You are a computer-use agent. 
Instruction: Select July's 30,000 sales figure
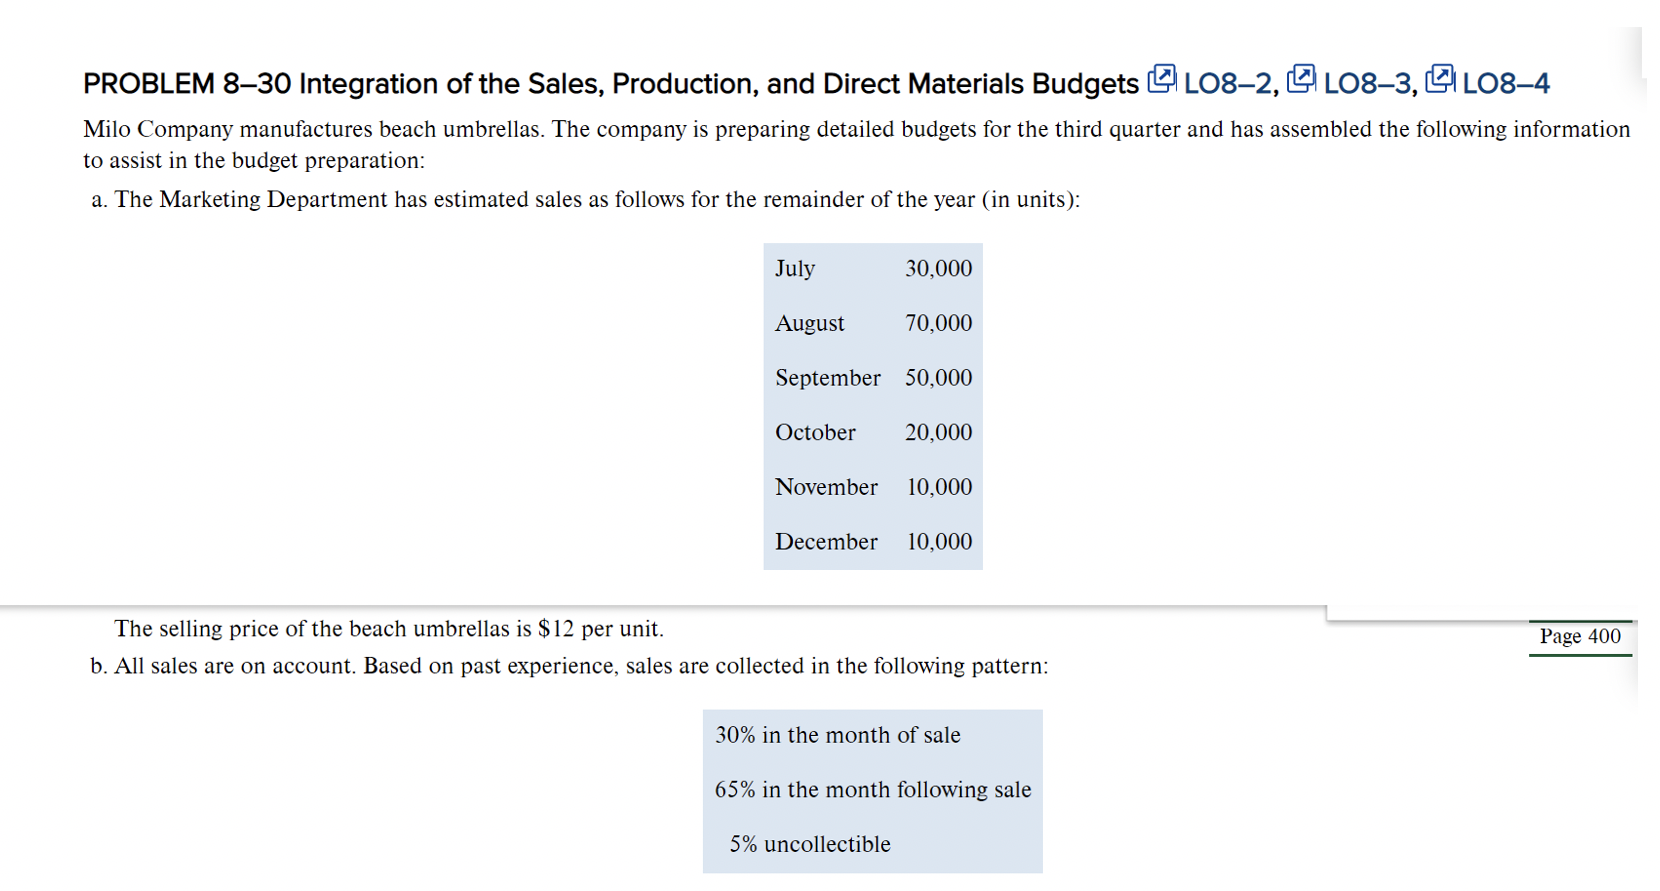pos(938,268)
